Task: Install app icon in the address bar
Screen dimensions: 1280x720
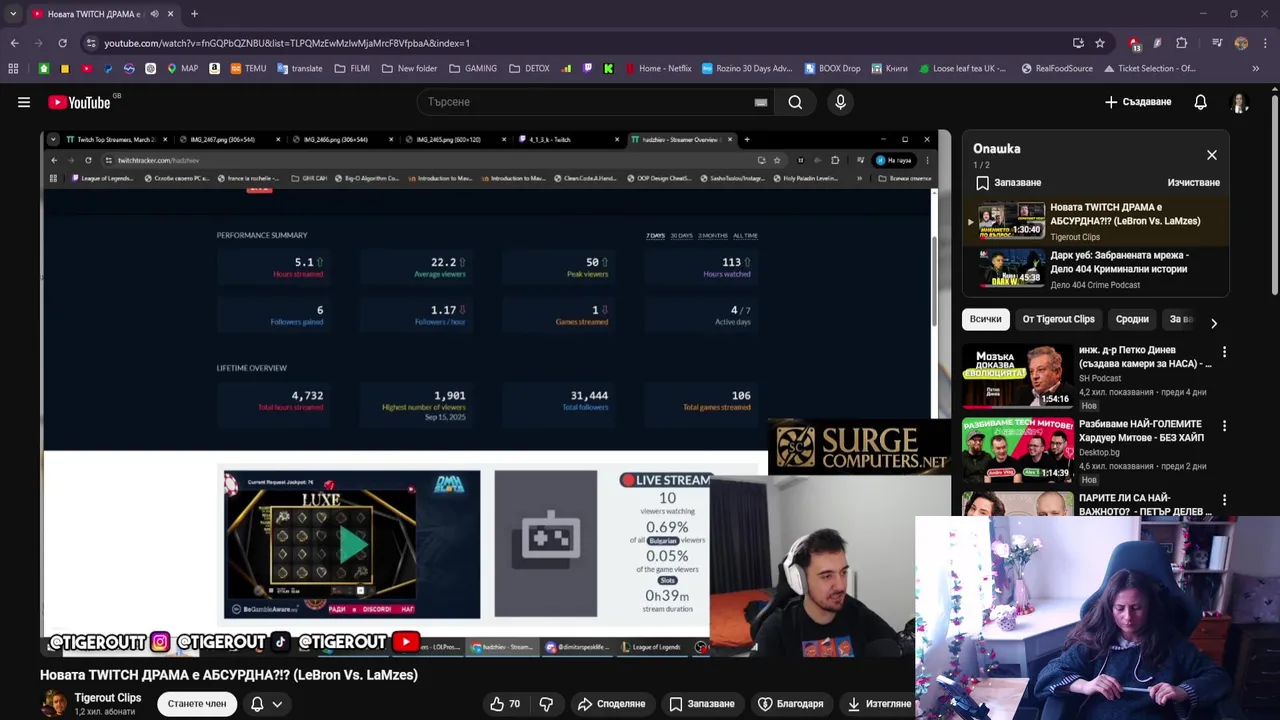Action: tap(1078, 43)
